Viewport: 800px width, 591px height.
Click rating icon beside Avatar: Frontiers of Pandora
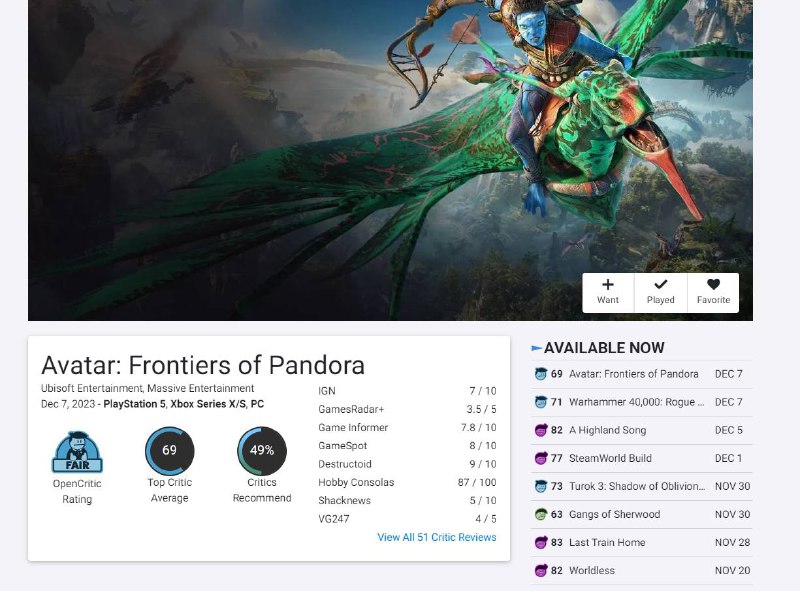[540, 374]
